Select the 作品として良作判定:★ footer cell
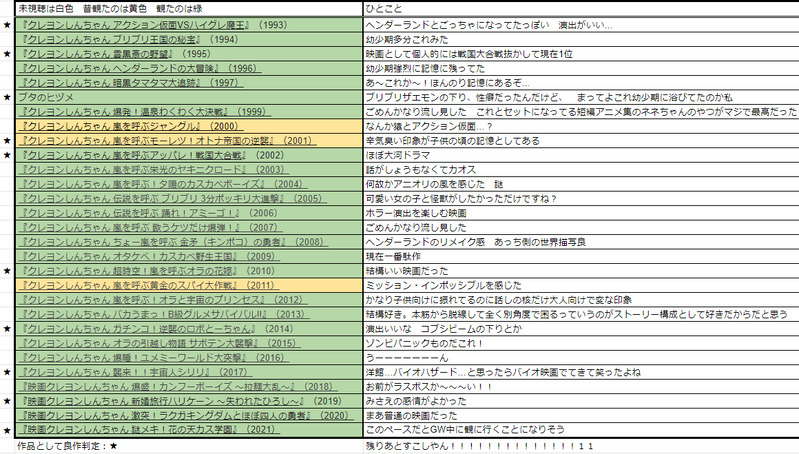Image resolution: width=799 pixels, height=454 pixels. tap(189, 446)
